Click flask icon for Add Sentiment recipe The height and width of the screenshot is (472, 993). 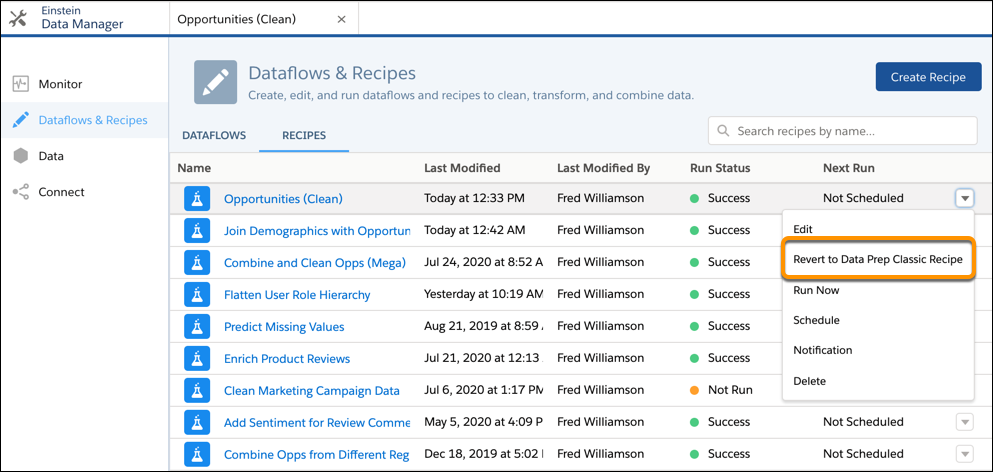click(x=197, y=423)
